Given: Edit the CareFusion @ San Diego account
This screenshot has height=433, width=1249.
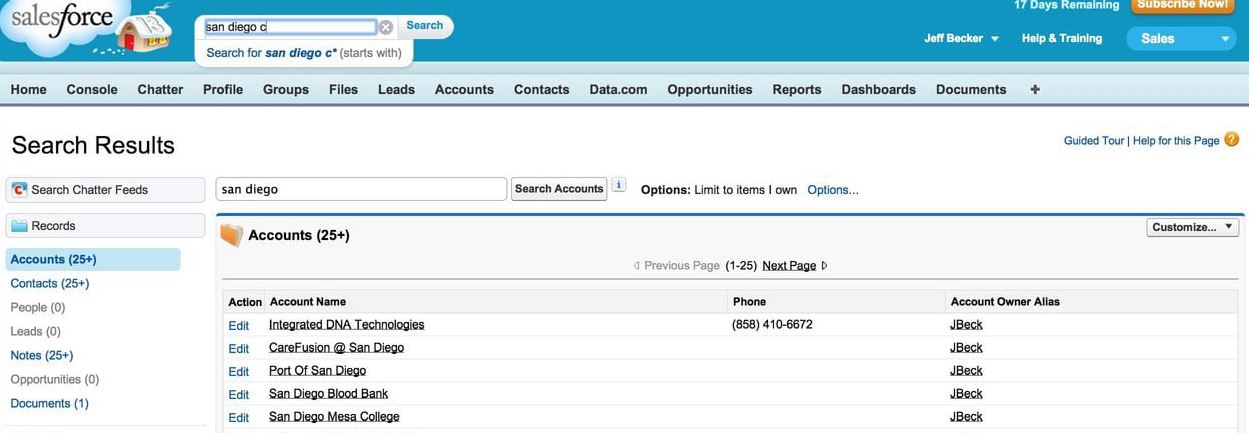Looking at the screenshot, I should pyautogui.click(x=238, y=348).
